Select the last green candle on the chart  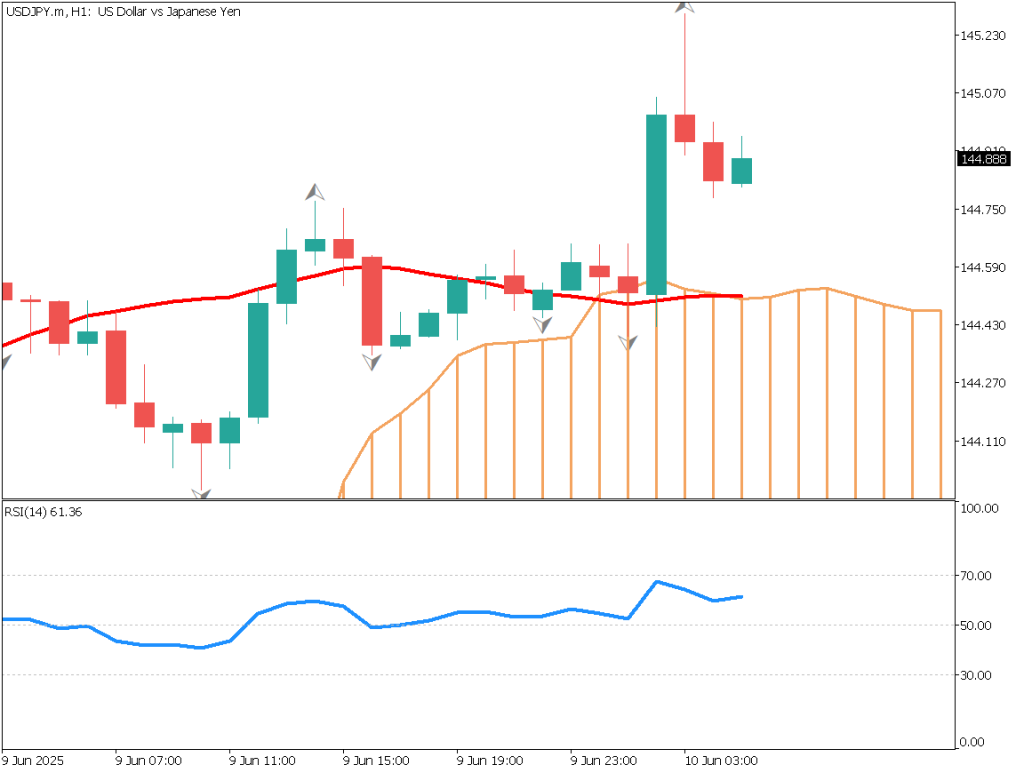coord(741,171)
